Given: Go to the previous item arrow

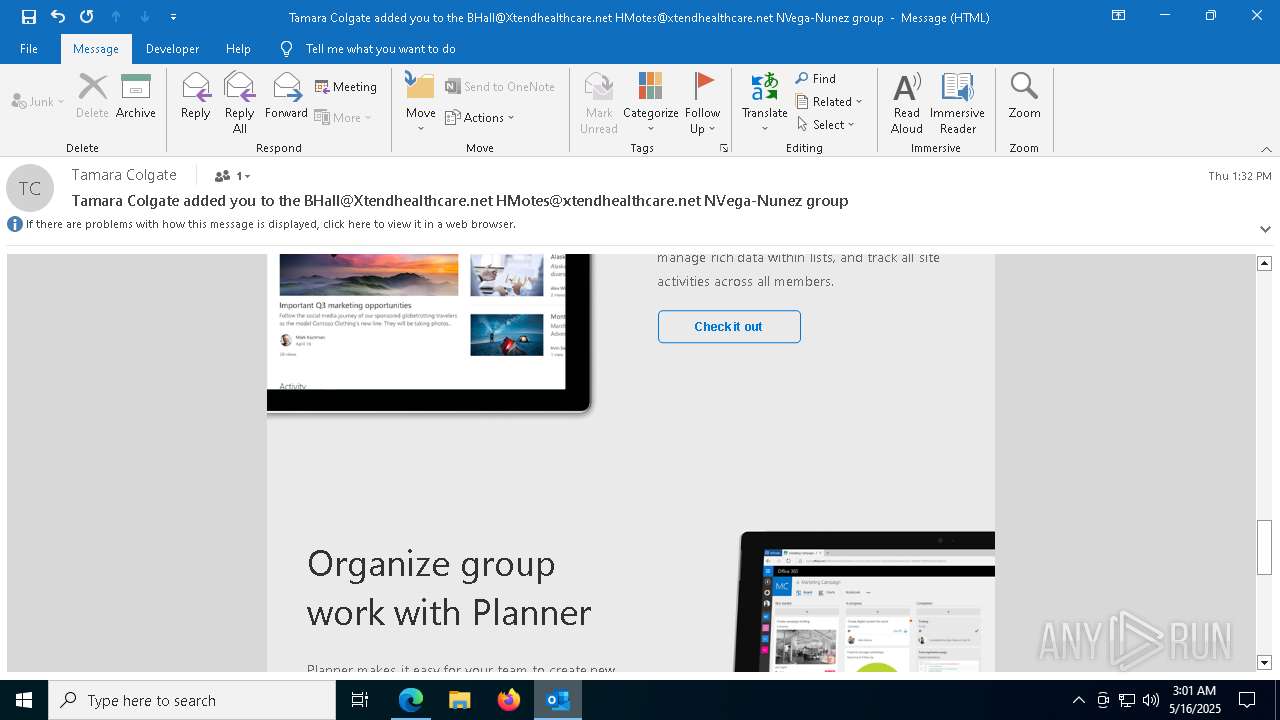Looking at the screenshot, I should coord(116,16).
